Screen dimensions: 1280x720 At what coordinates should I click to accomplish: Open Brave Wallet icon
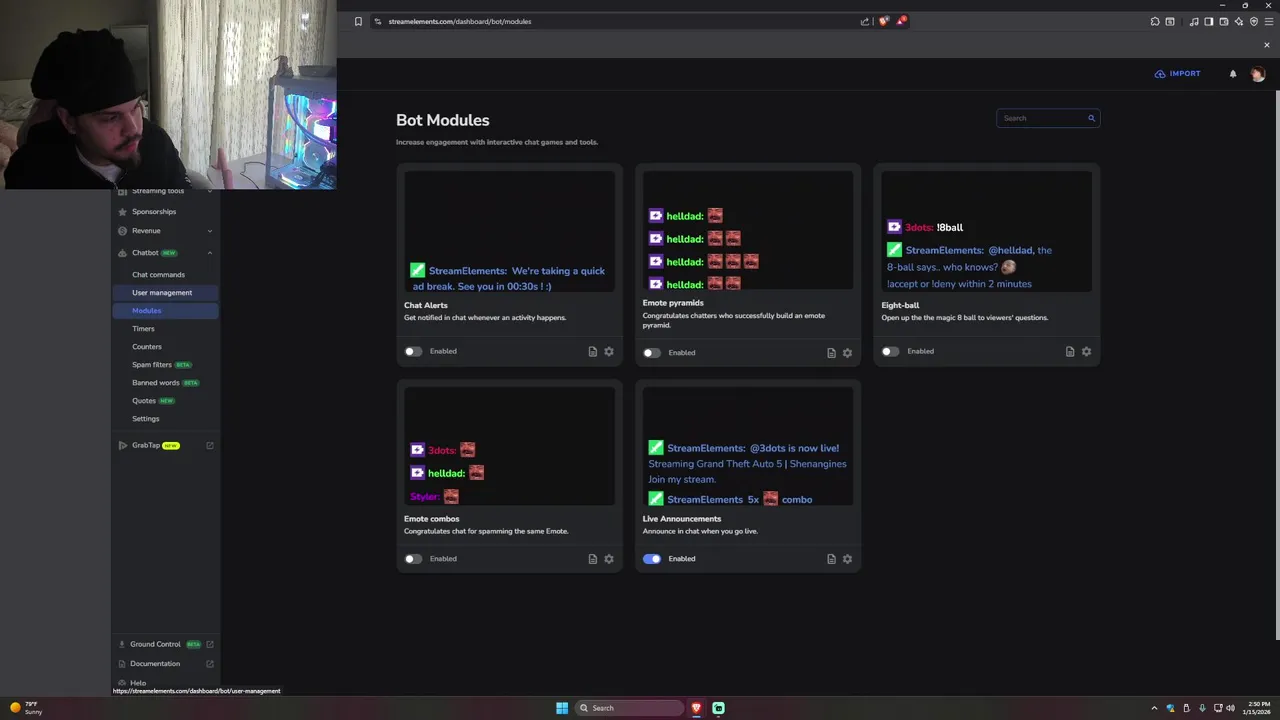coord(1223,21)
